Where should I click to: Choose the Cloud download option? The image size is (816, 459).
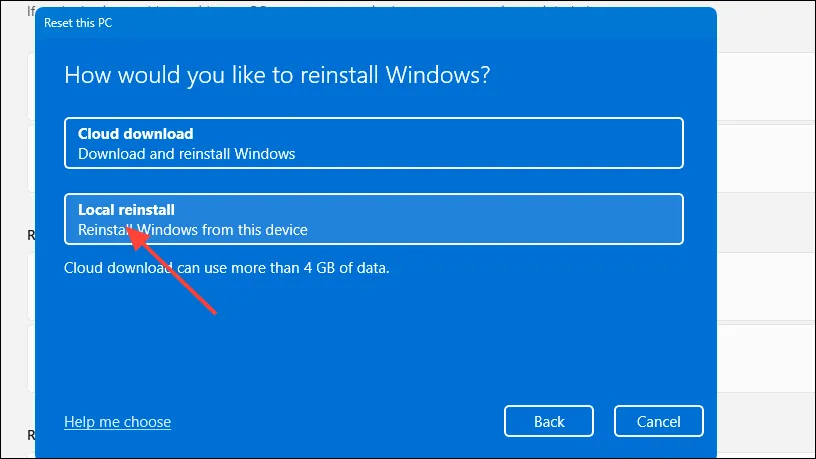(374, 143)
